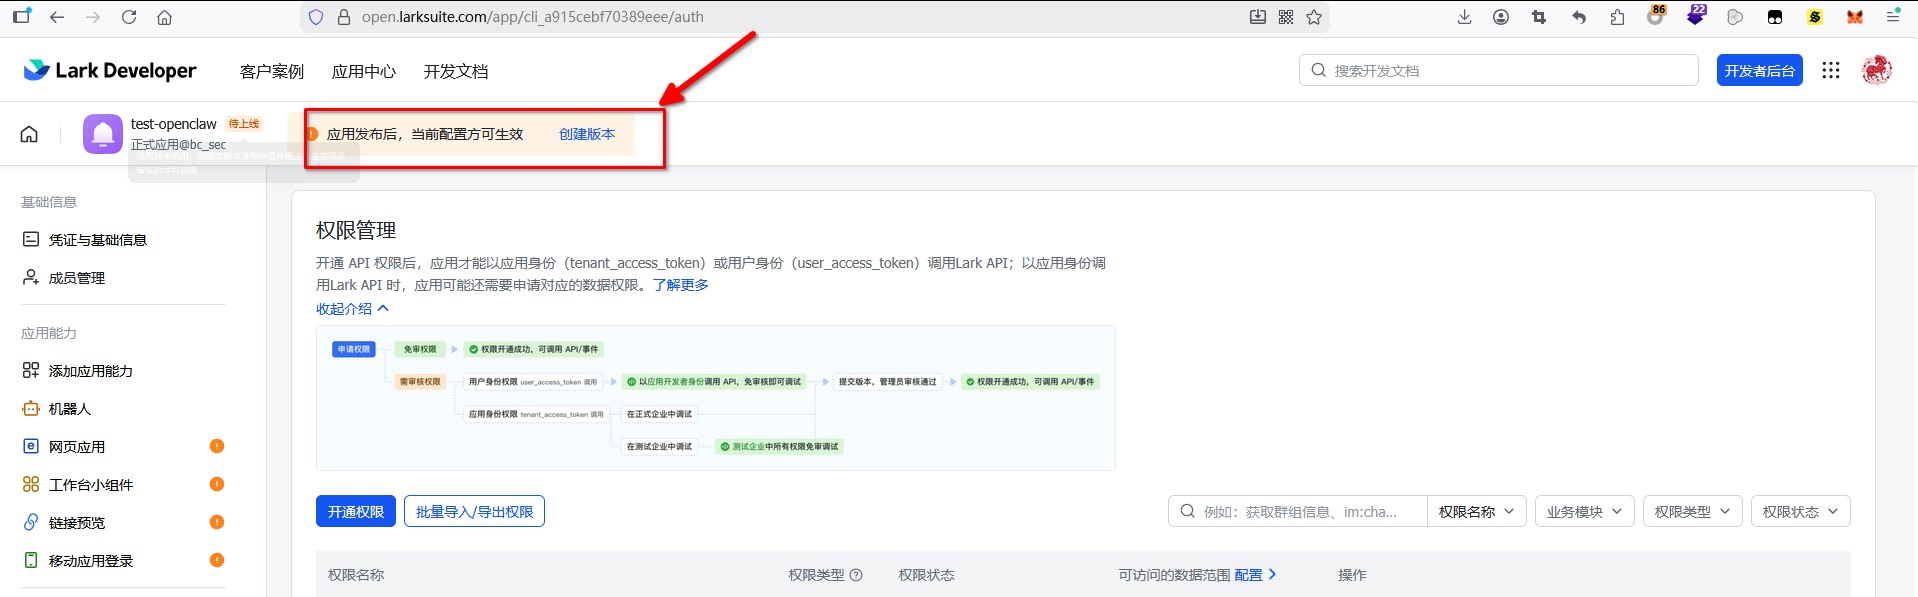Go to 开发文档 in top navigation
1918x597 pixels.
pos(455,71)
